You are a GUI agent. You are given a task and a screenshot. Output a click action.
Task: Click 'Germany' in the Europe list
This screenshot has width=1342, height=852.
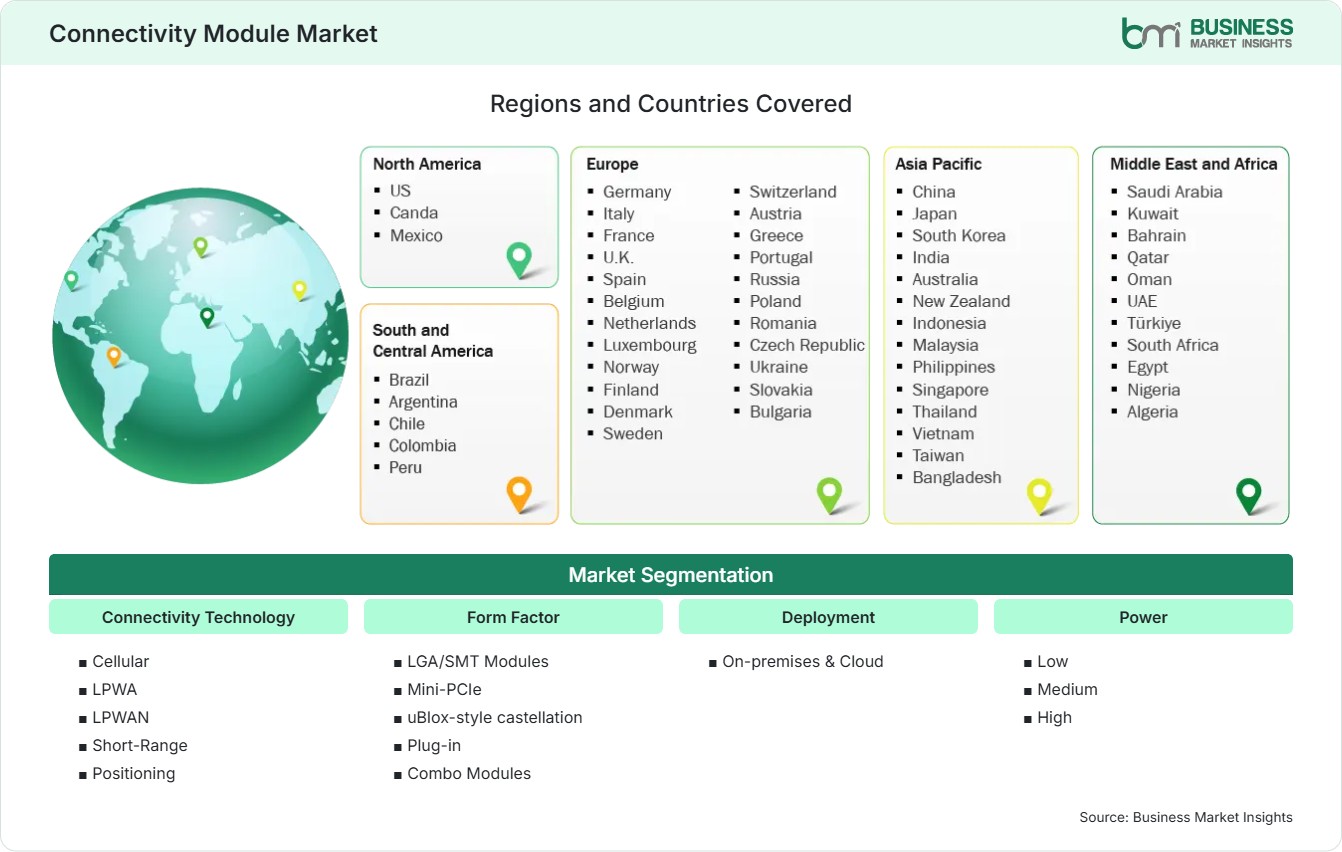[637, 192]
